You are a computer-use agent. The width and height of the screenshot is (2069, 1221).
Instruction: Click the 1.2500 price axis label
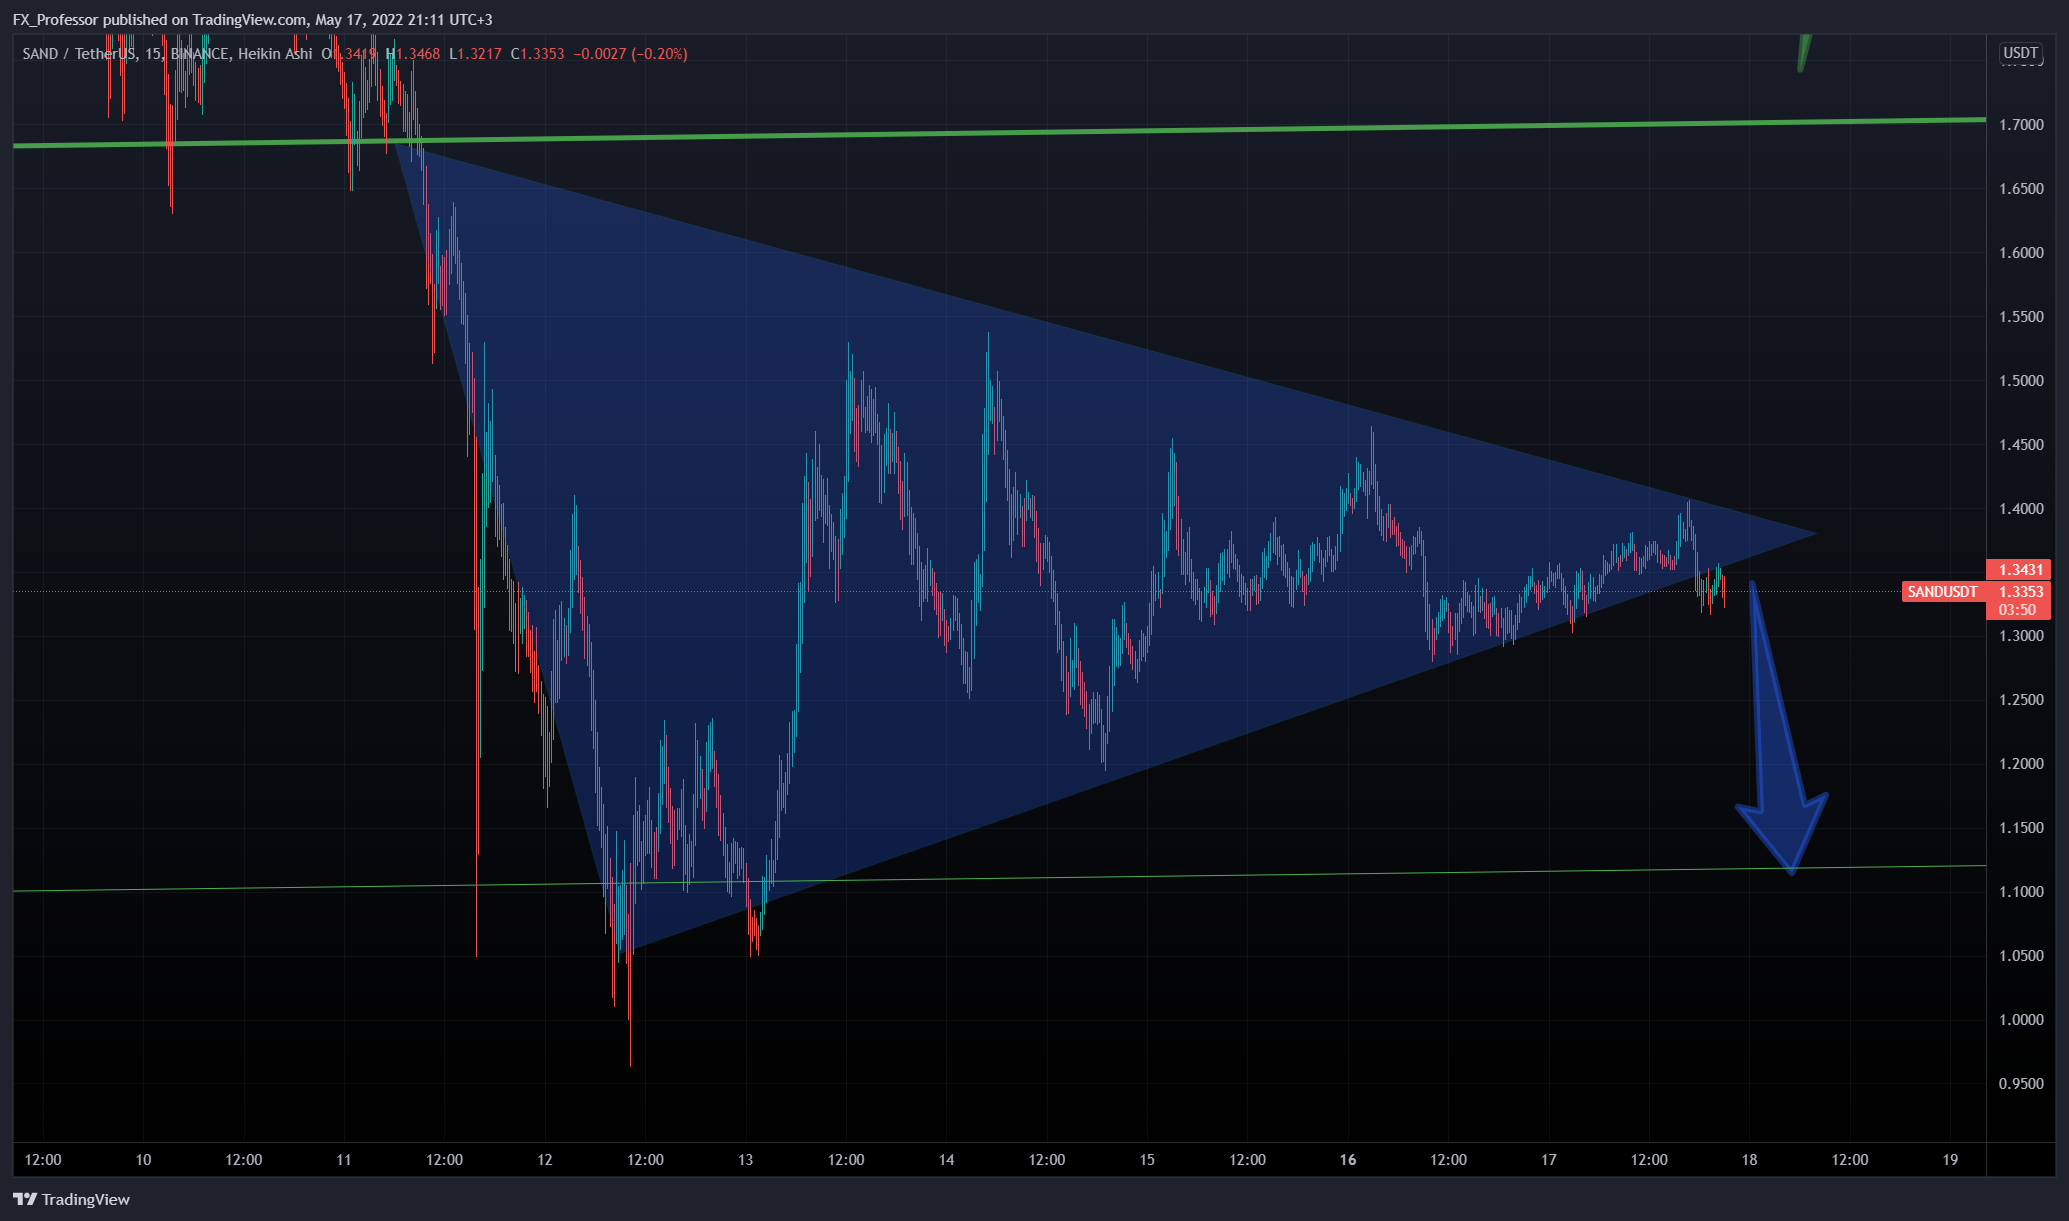(x=2021, y=700)
